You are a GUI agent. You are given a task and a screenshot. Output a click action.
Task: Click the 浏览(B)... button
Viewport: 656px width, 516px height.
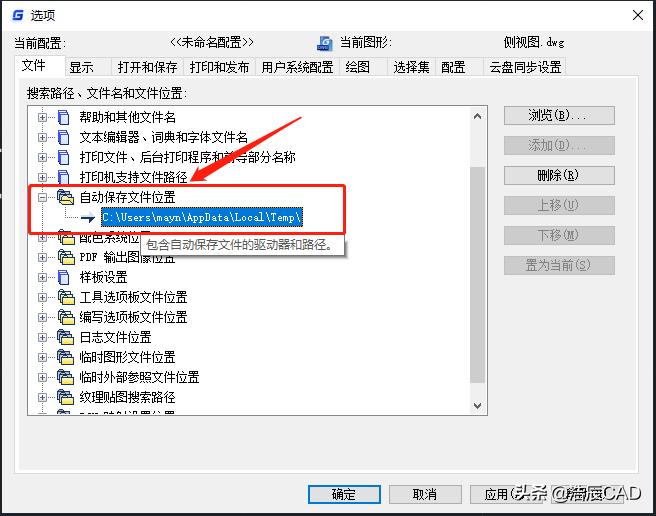tap(559, 115)
